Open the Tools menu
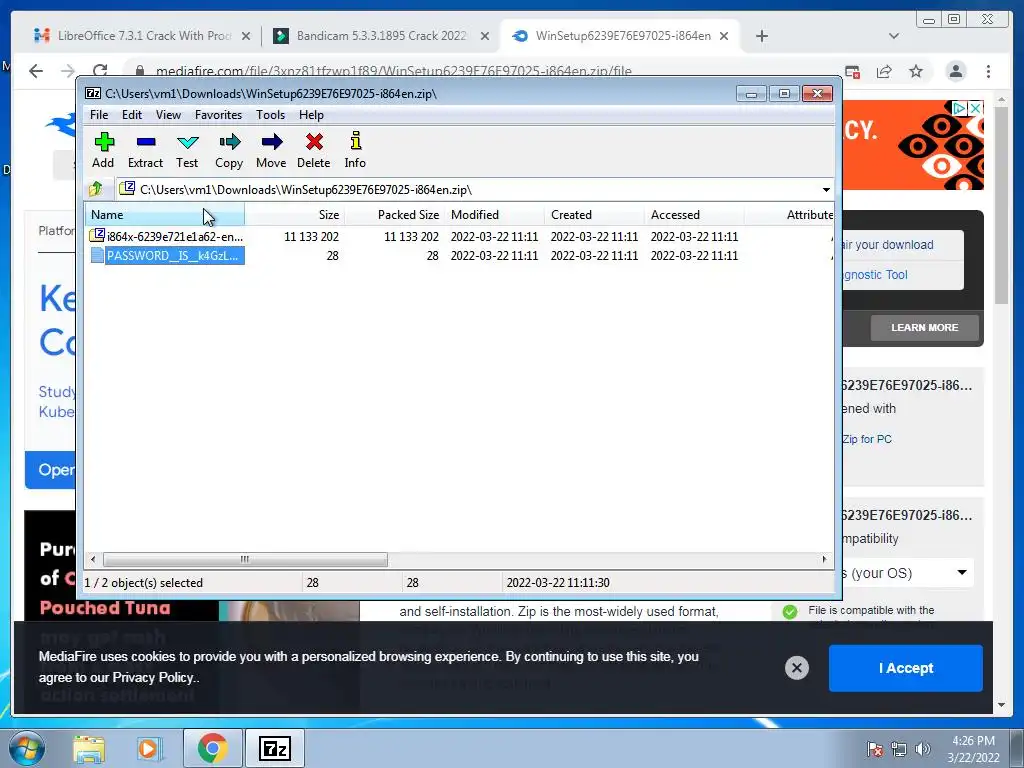This screenshot has height=768, width=1024. pos(270,115)
